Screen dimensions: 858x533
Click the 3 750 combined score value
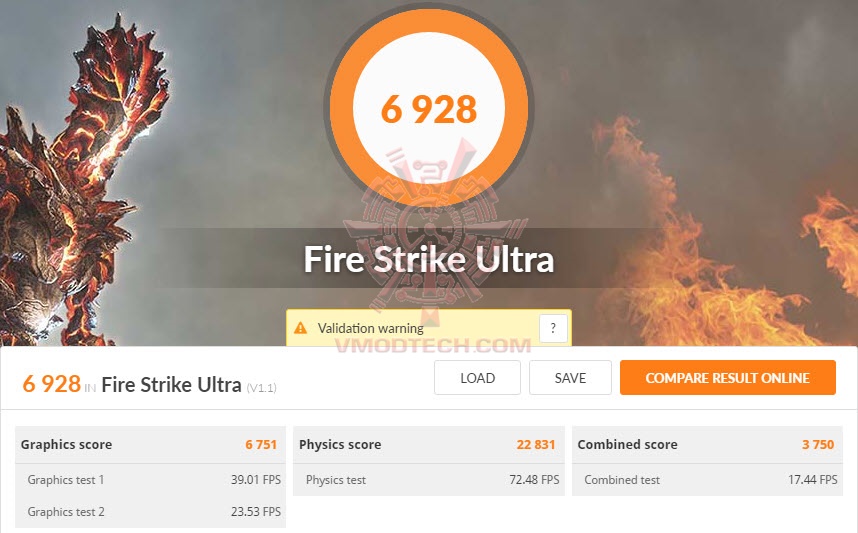[x=818, y=444]
